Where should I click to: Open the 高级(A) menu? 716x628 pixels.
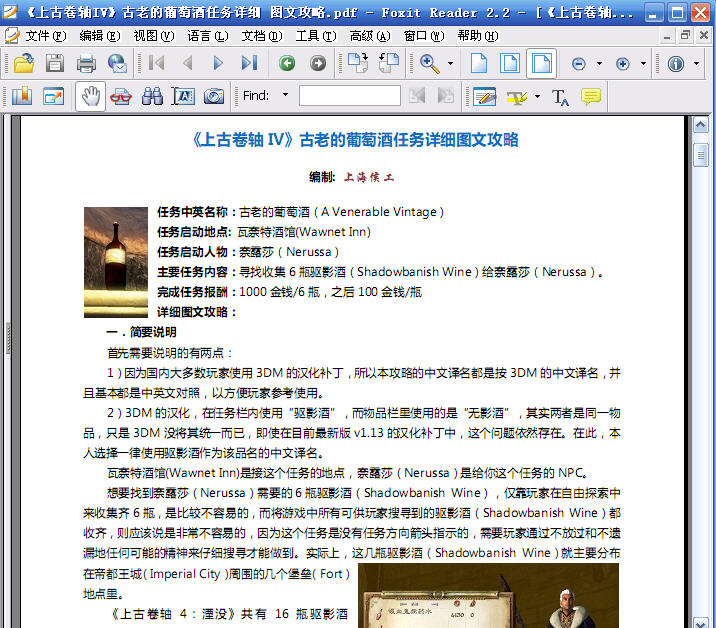point(370,36)
